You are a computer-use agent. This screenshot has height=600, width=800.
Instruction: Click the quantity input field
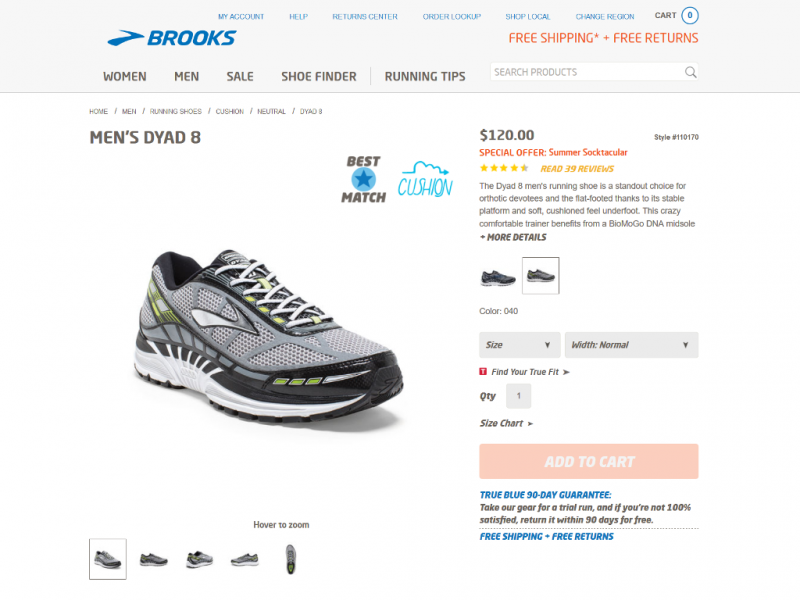518,396
